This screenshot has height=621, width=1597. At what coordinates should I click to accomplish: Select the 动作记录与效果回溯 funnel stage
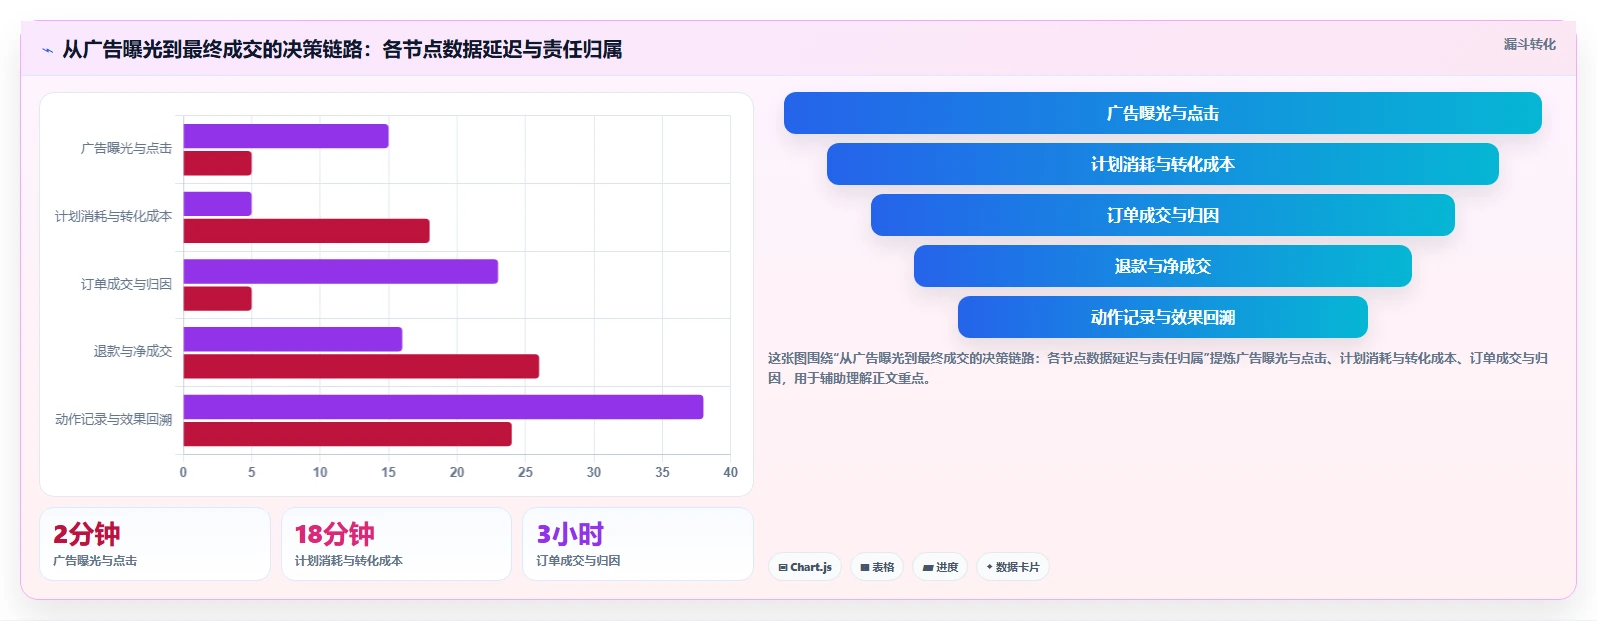pos(1162,317)
